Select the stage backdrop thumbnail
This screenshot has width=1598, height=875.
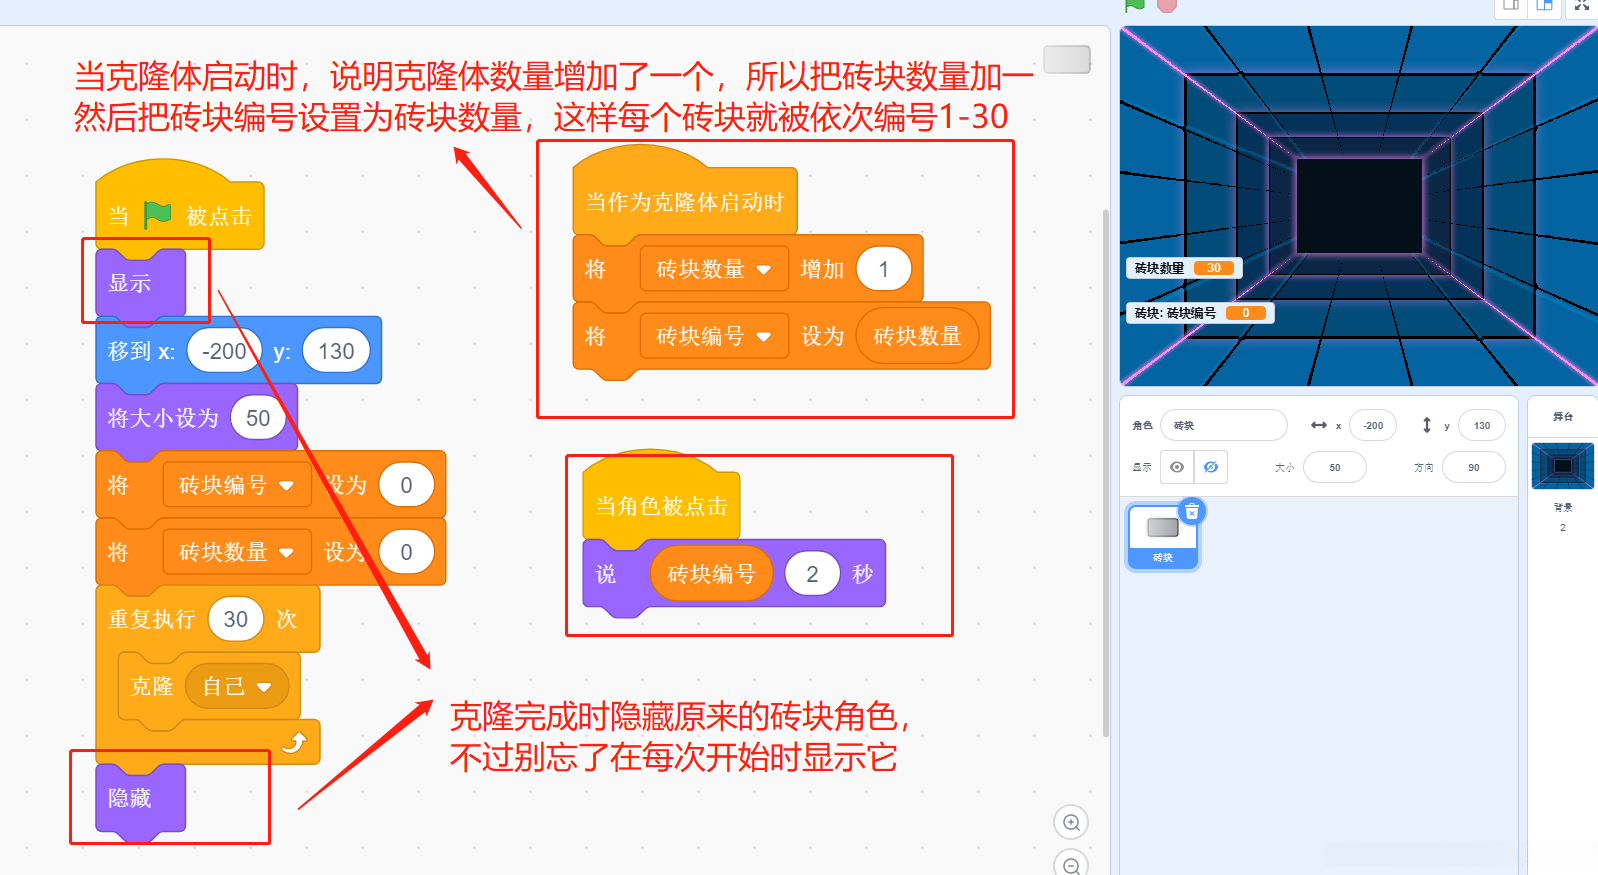coord(1563,466)
